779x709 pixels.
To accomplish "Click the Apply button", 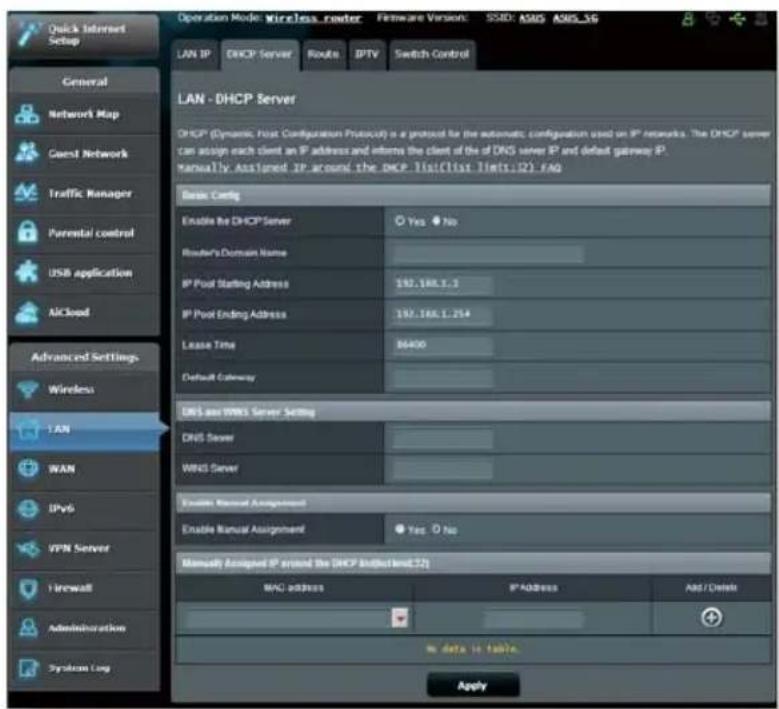I will click(x=473, y=686).
